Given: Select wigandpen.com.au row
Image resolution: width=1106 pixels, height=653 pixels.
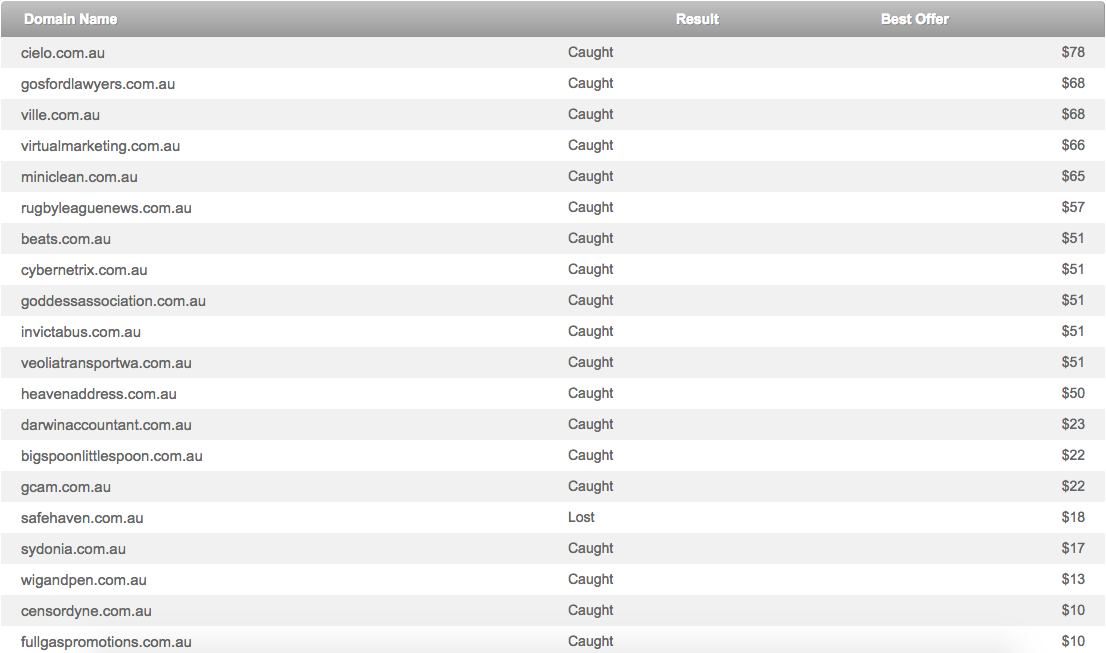Looking at the screenshot, I should click(x=553, y=580).
